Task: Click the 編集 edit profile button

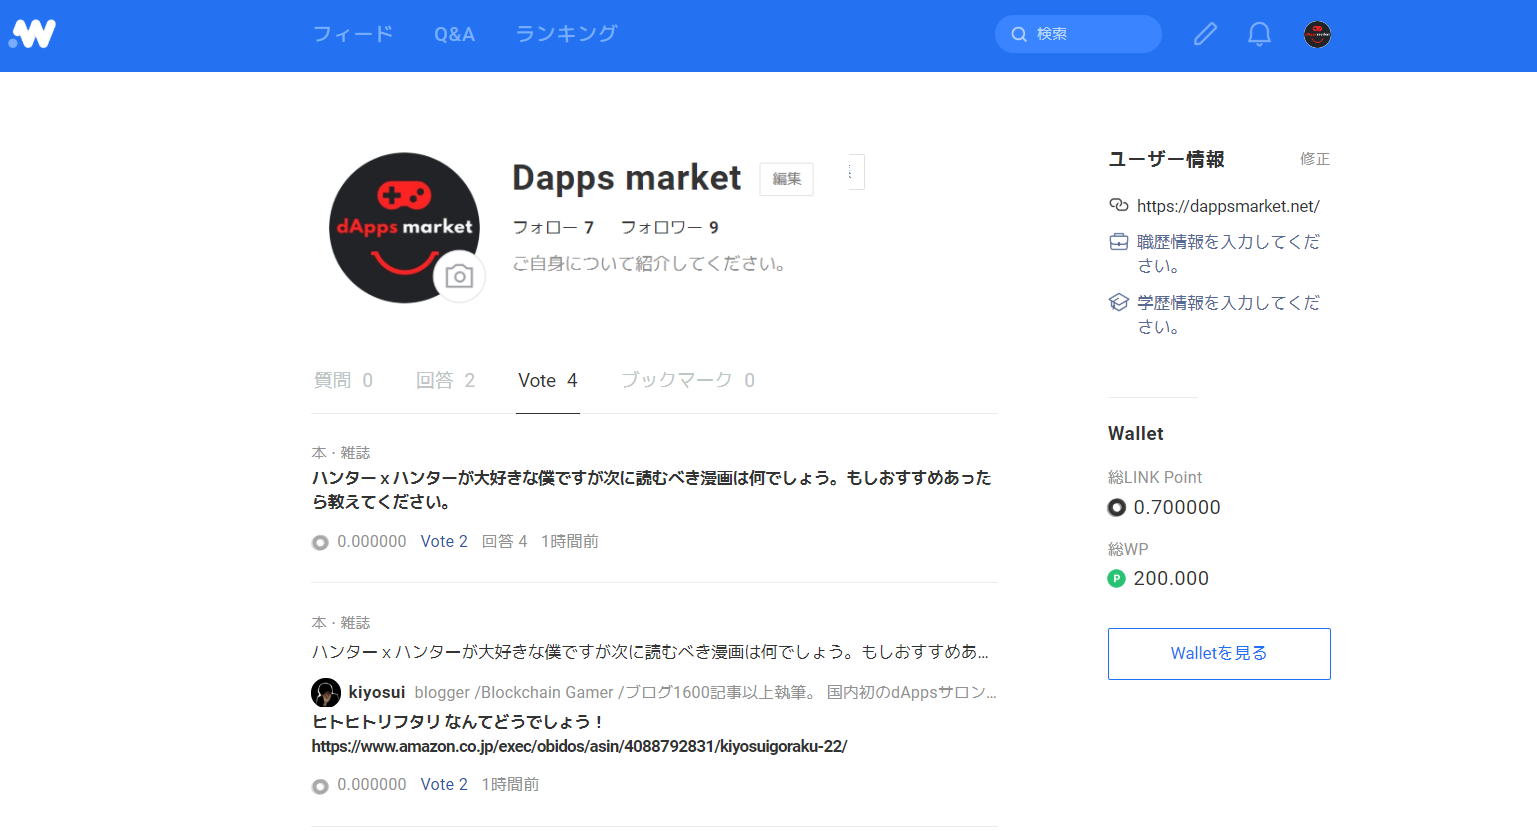Action: (x=786, y=179)
